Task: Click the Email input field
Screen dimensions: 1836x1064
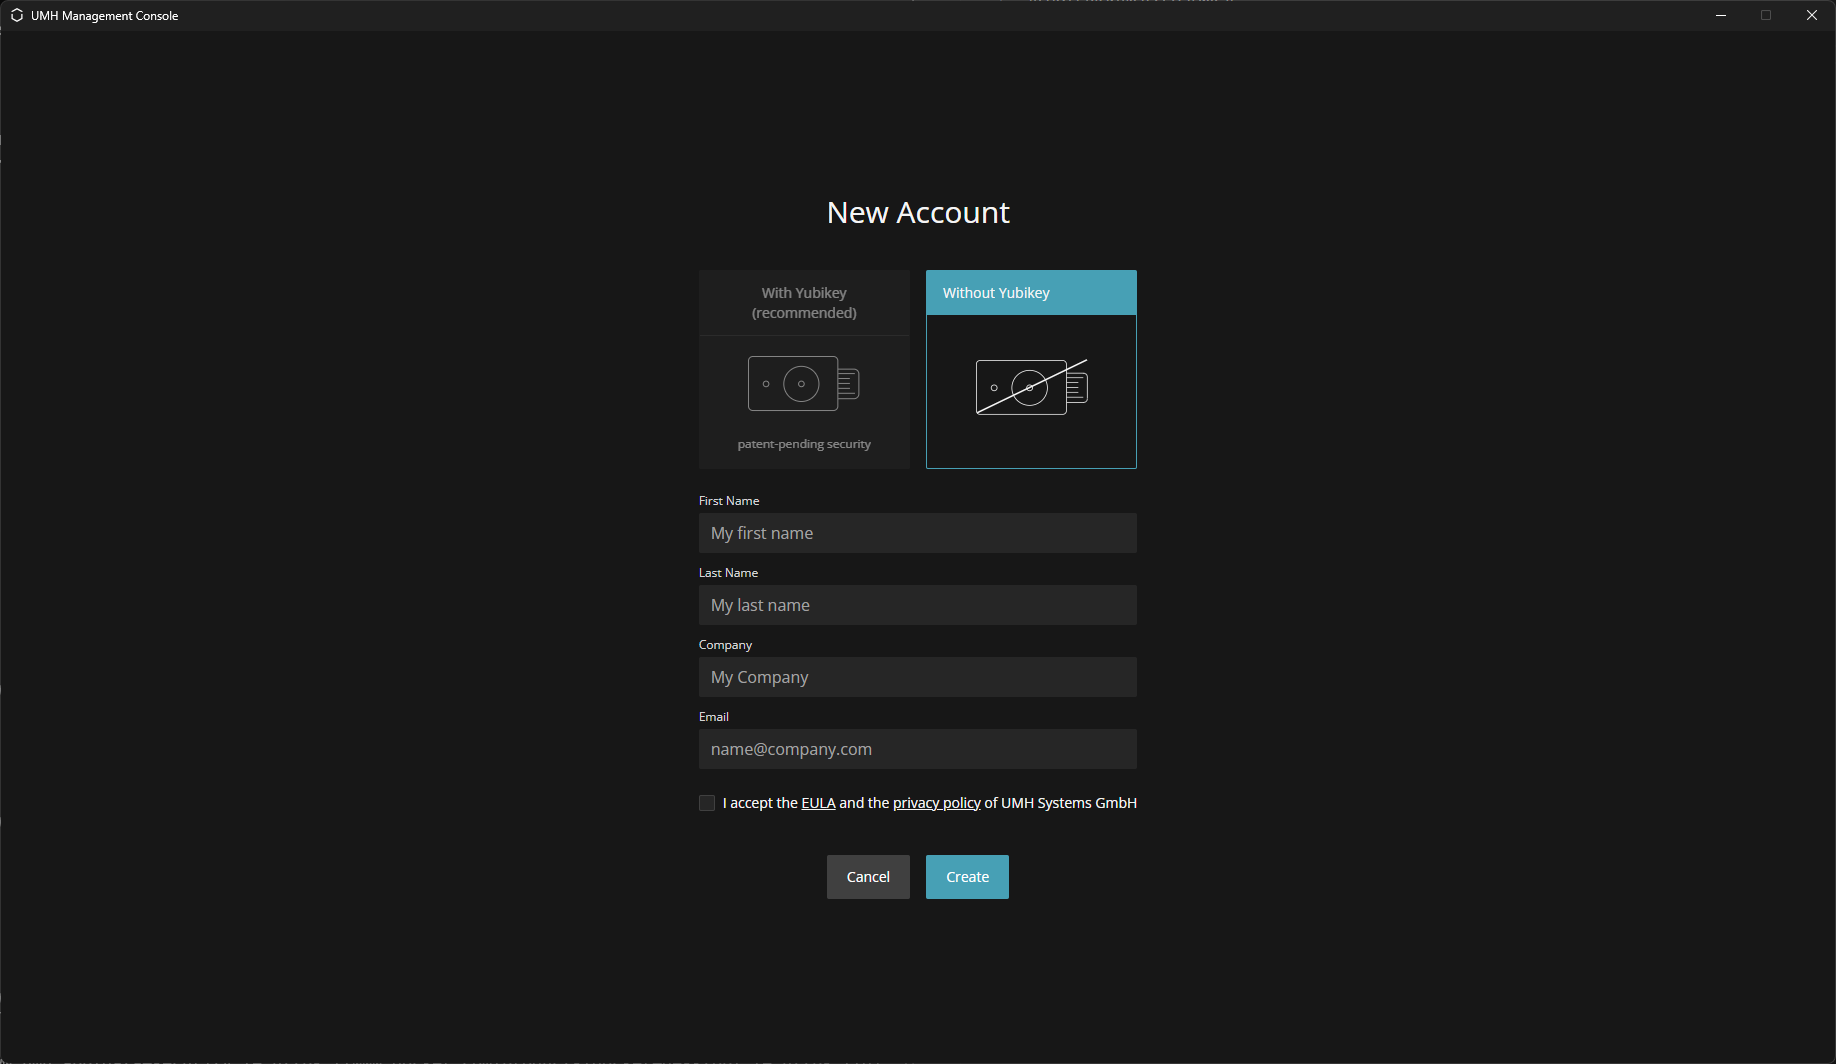Action: tap(917, 749)
